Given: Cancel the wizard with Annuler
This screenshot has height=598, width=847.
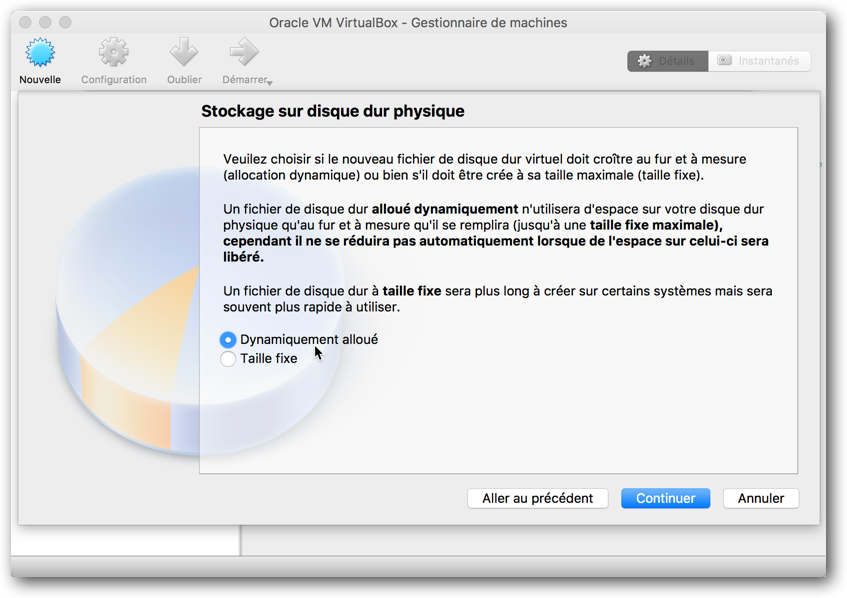Looking at the screenshot, I should [761, 498].
